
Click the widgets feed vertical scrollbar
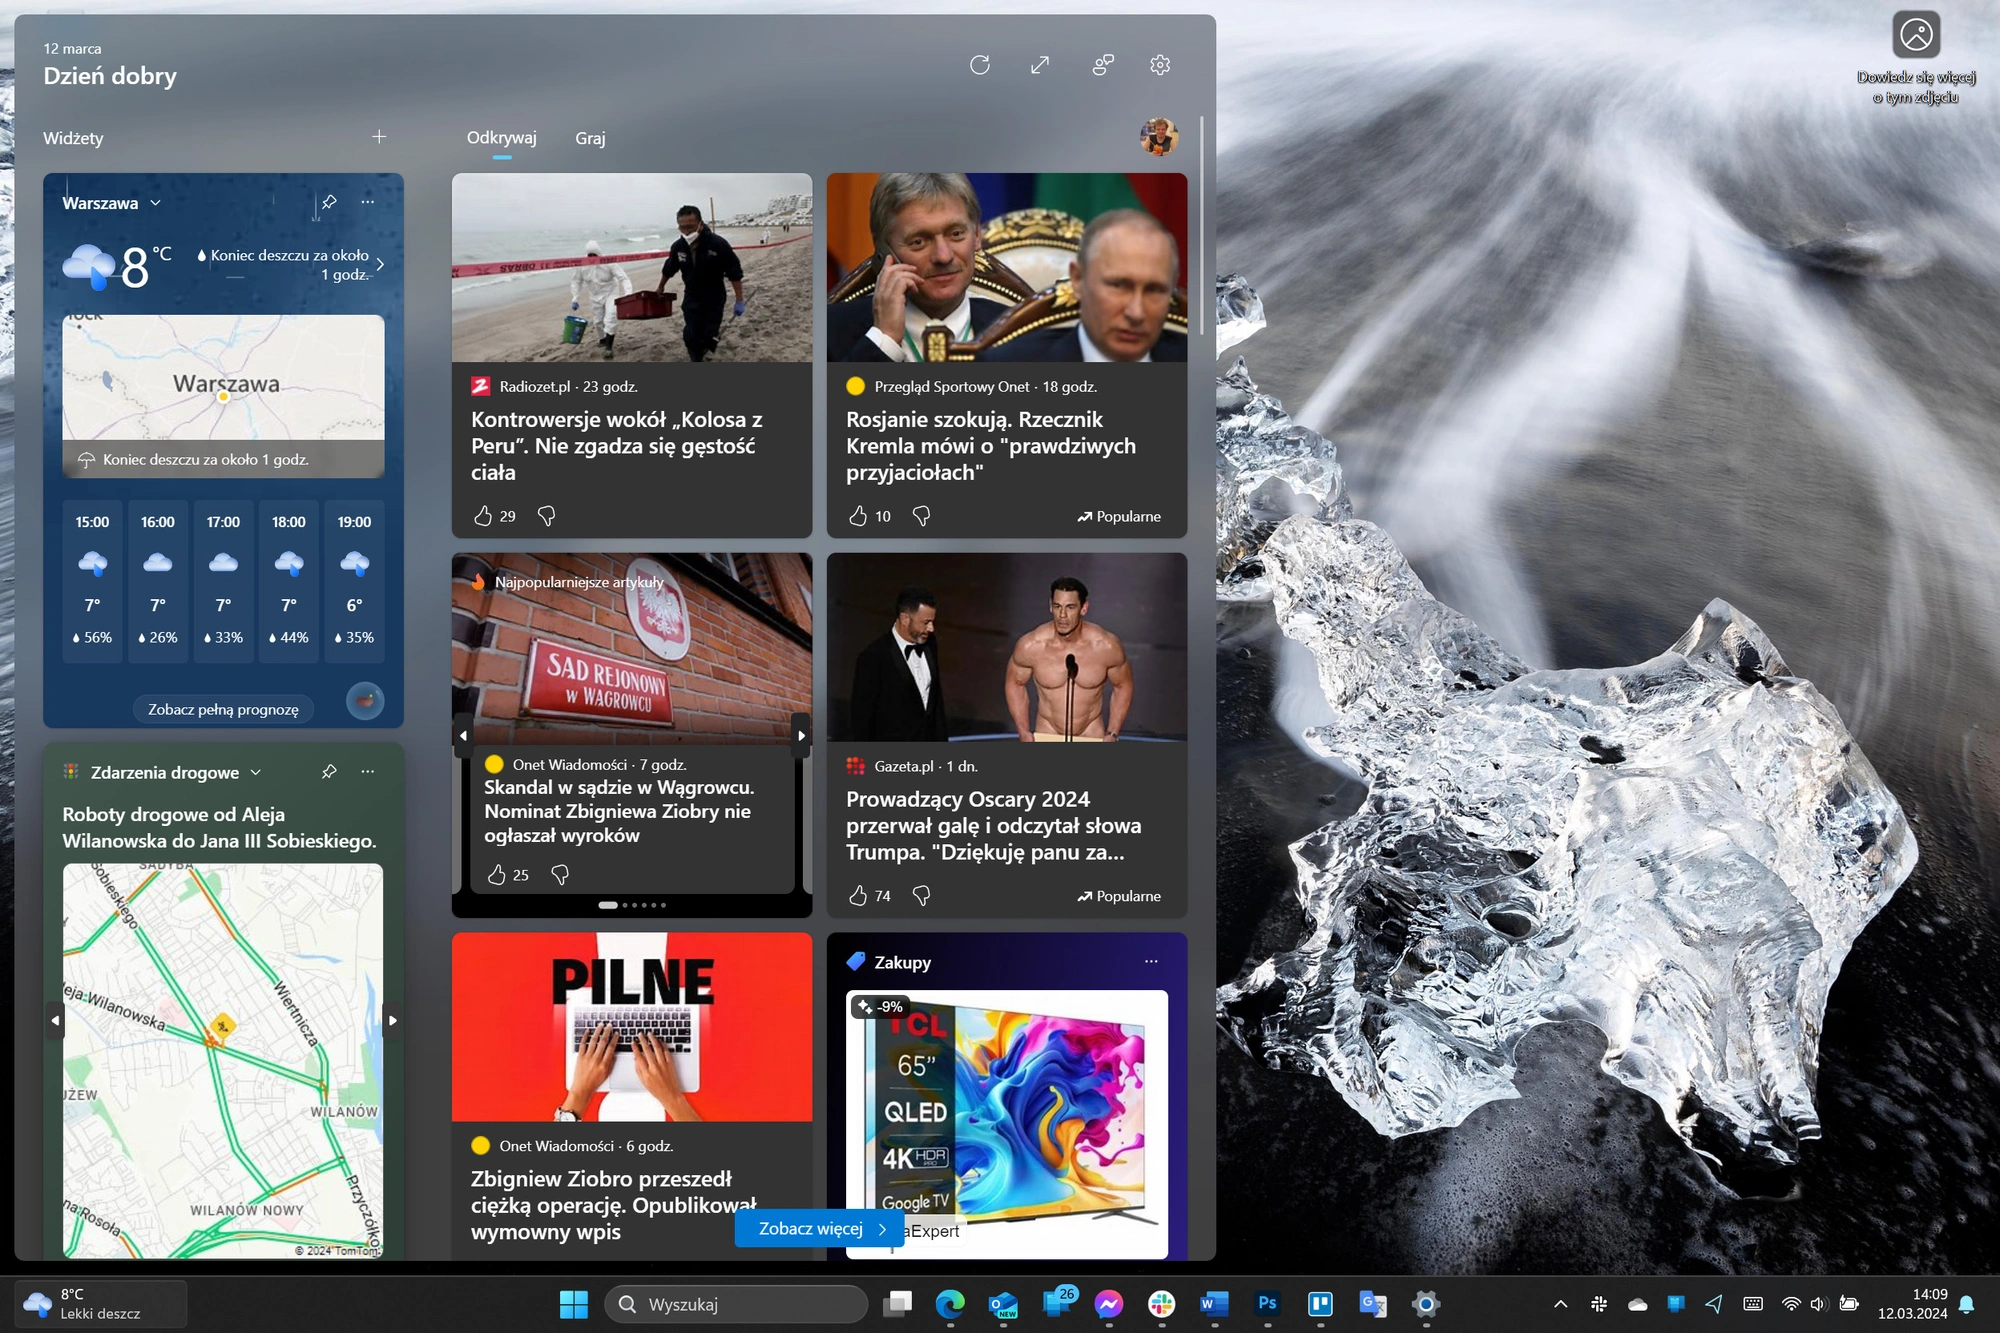pos(1201,225)
